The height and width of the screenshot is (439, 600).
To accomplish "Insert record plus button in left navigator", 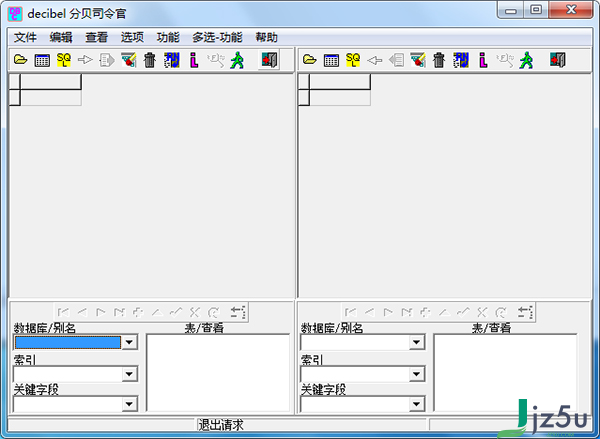I will 138,312.
